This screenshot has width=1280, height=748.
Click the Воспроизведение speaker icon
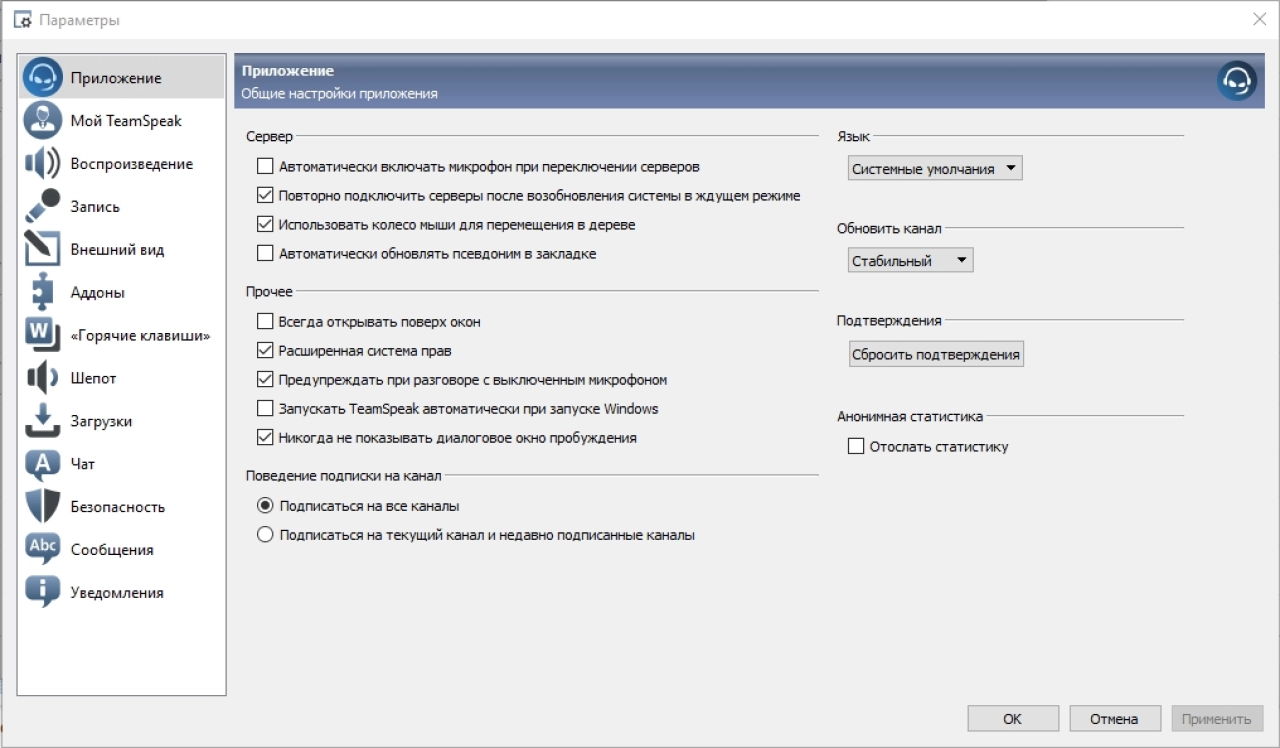point(43,163)
